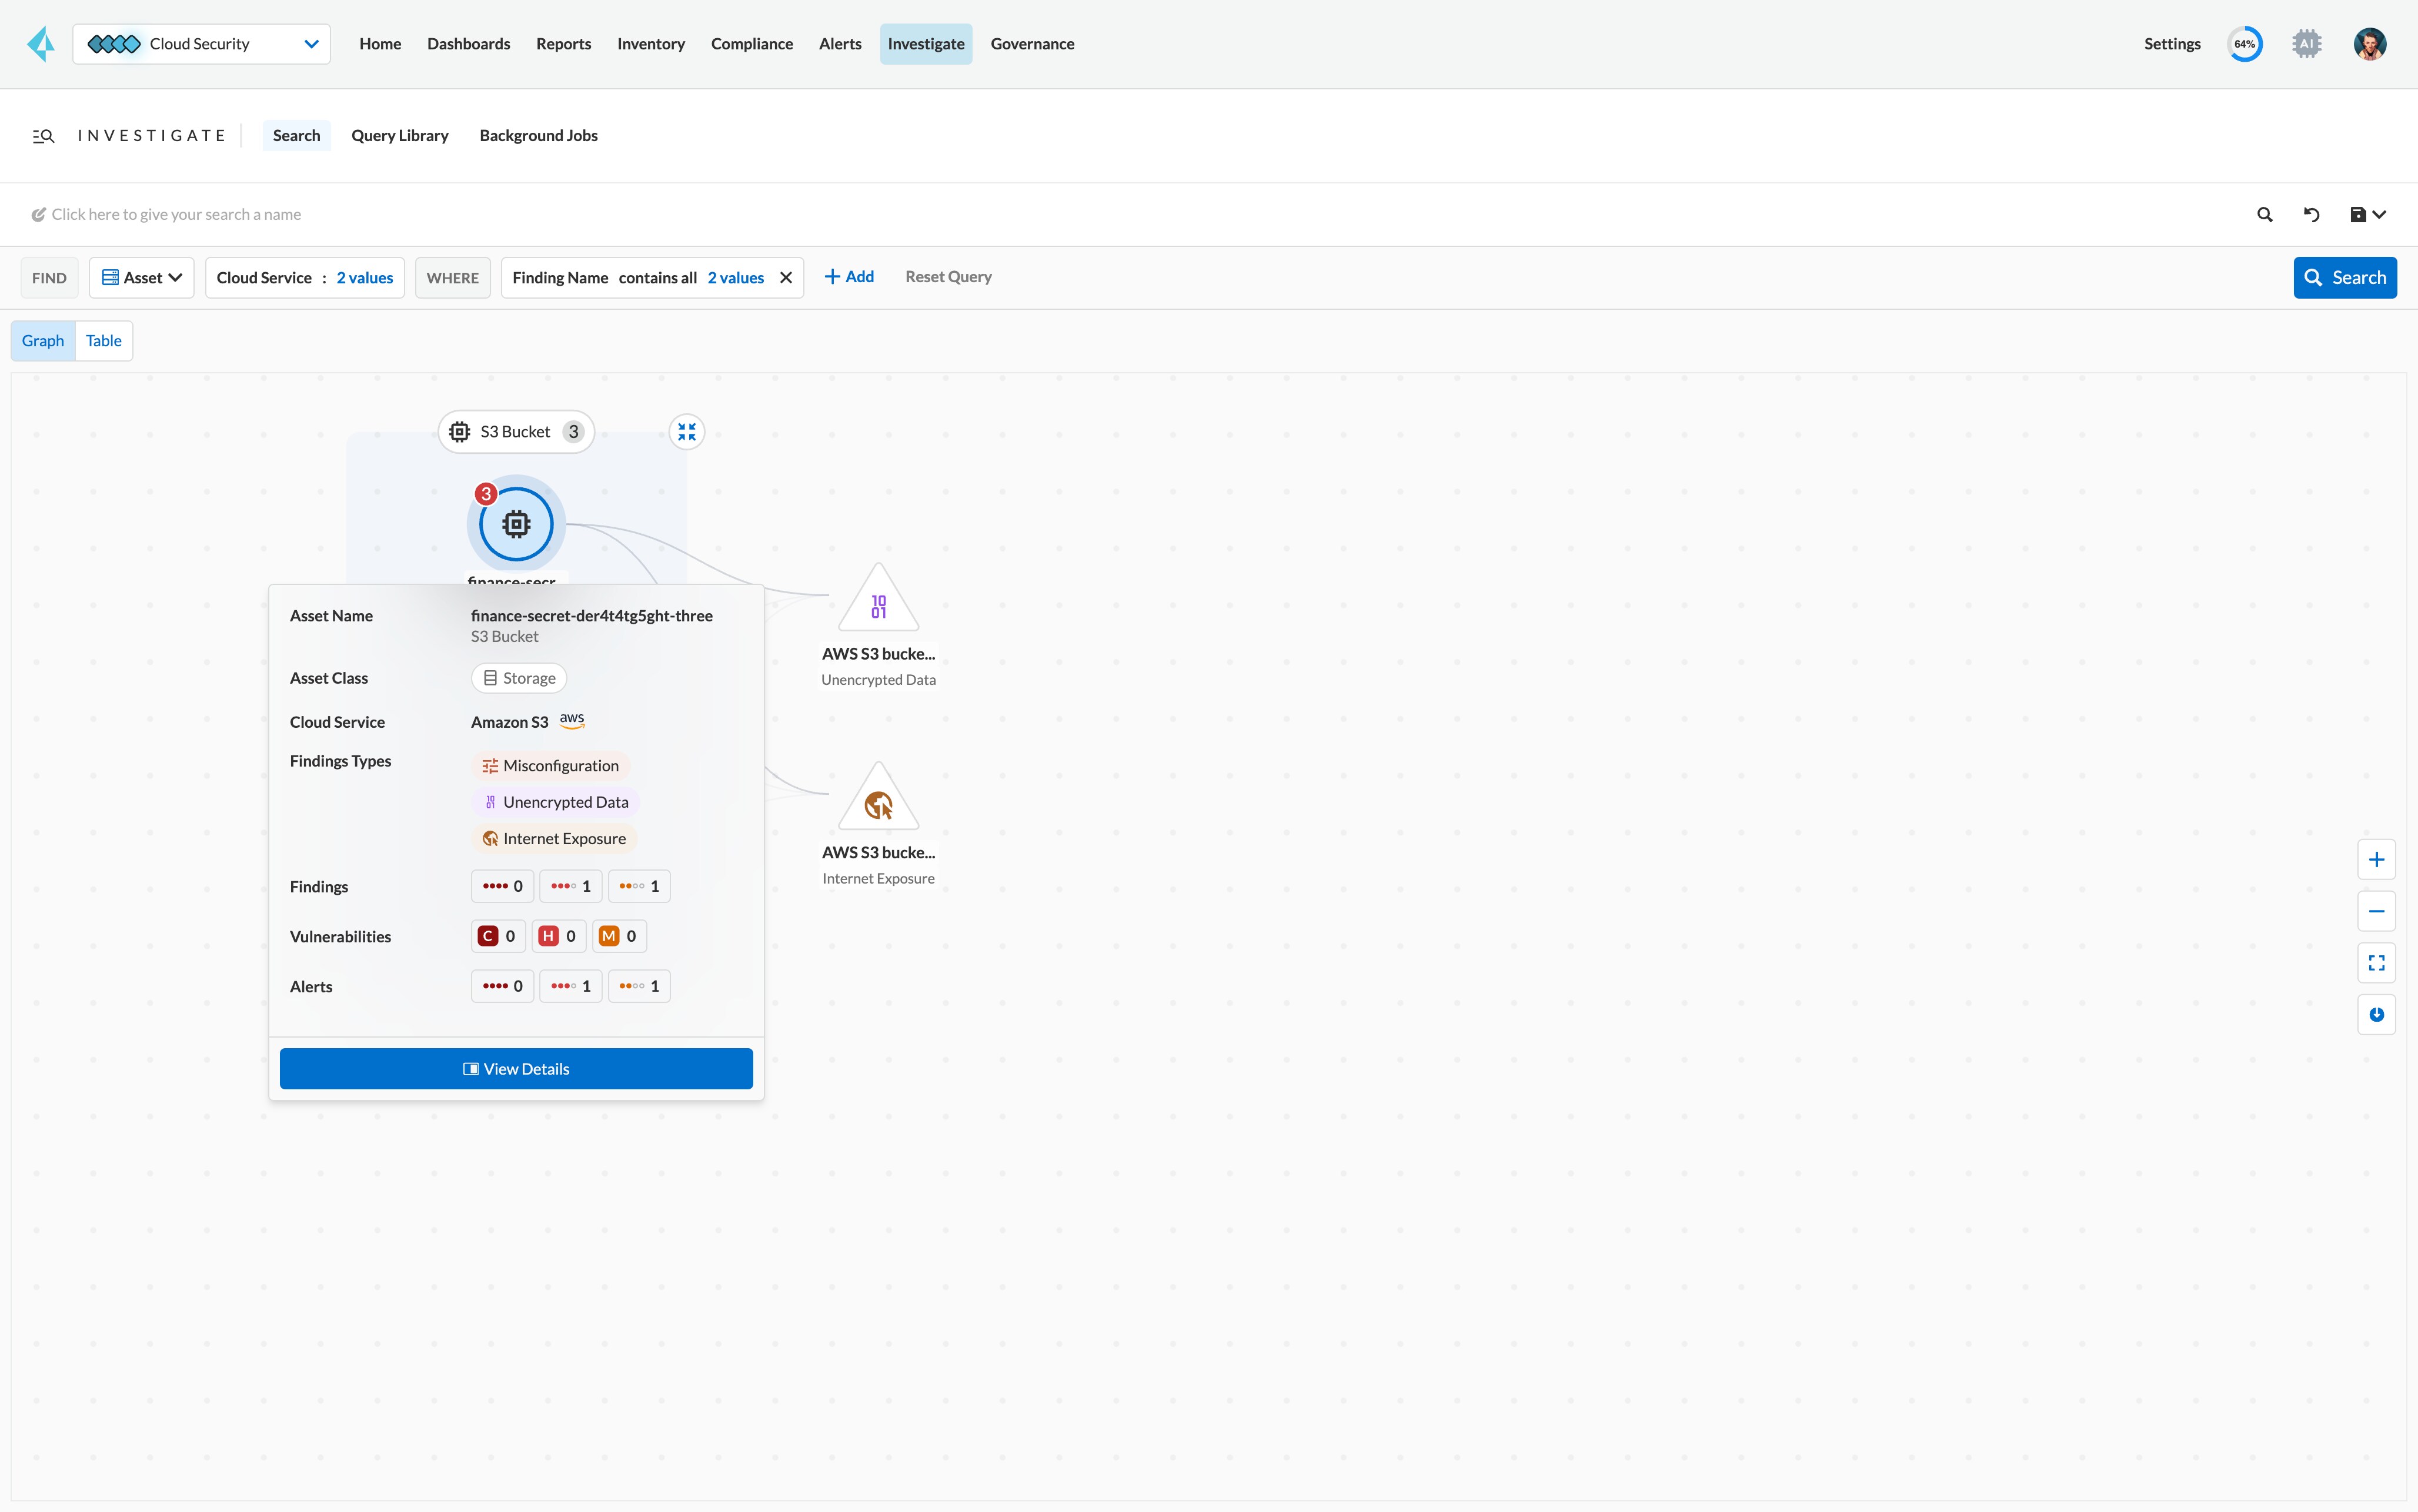This screenshot has height=1512, width=2418.
Task: Go to the Compliance menu
Action: (751, 44)
